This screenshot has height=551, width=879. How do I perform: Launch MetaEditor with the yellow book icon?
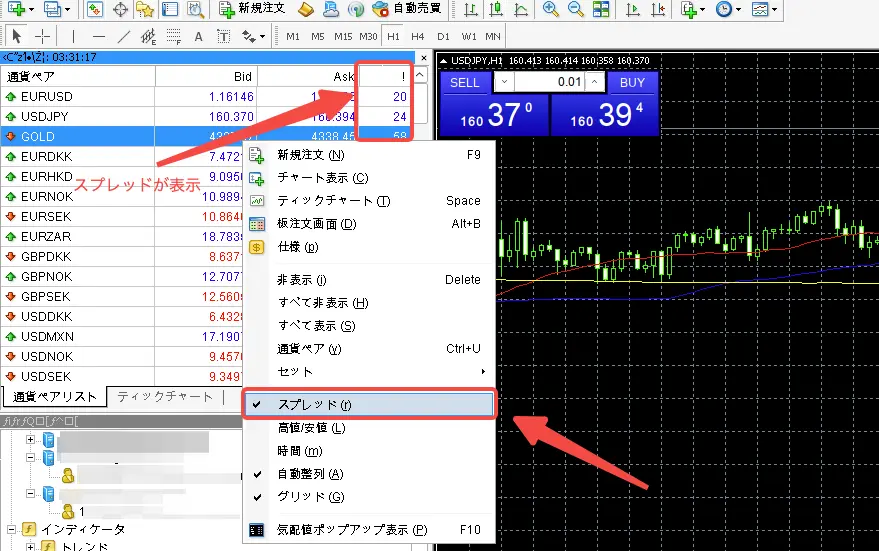coord(306,9)
